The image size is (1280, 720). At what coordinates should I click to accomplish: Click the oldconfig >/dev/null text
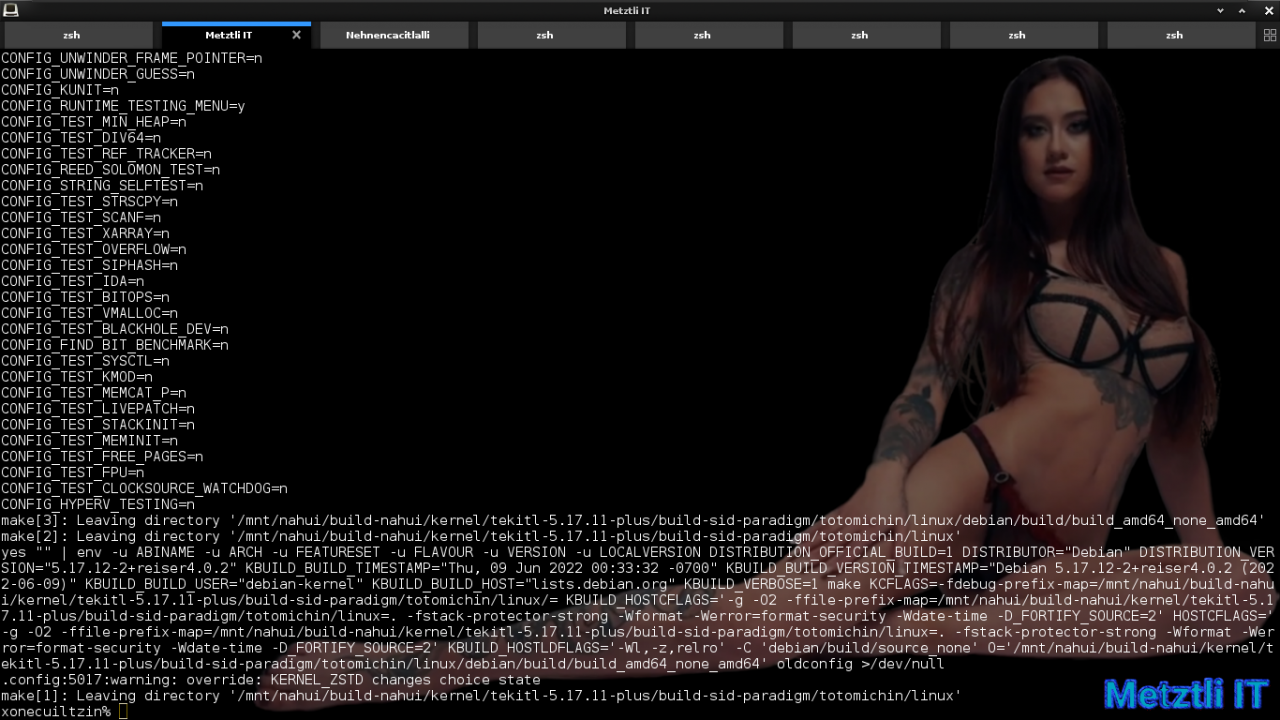point(860,664)
